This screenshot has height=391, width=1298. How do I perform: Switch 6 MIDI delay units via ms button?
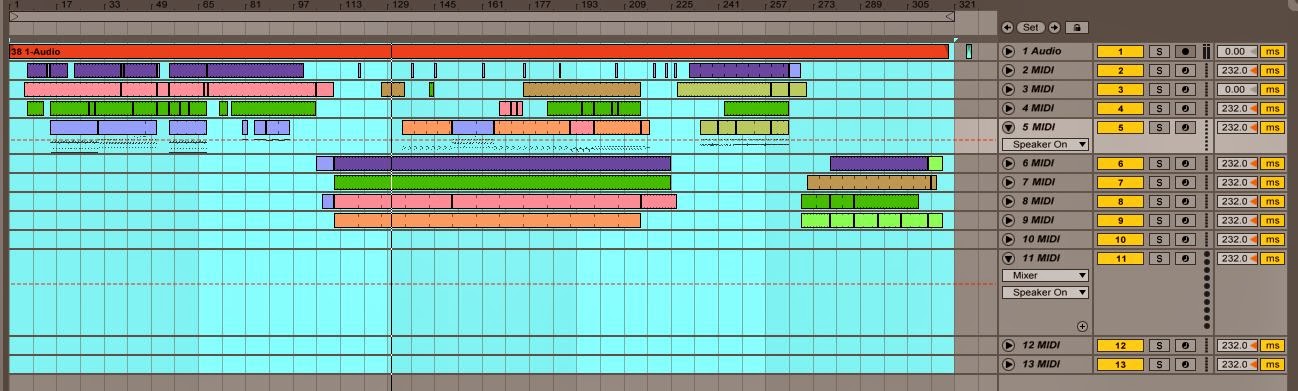click(1272, 163)
